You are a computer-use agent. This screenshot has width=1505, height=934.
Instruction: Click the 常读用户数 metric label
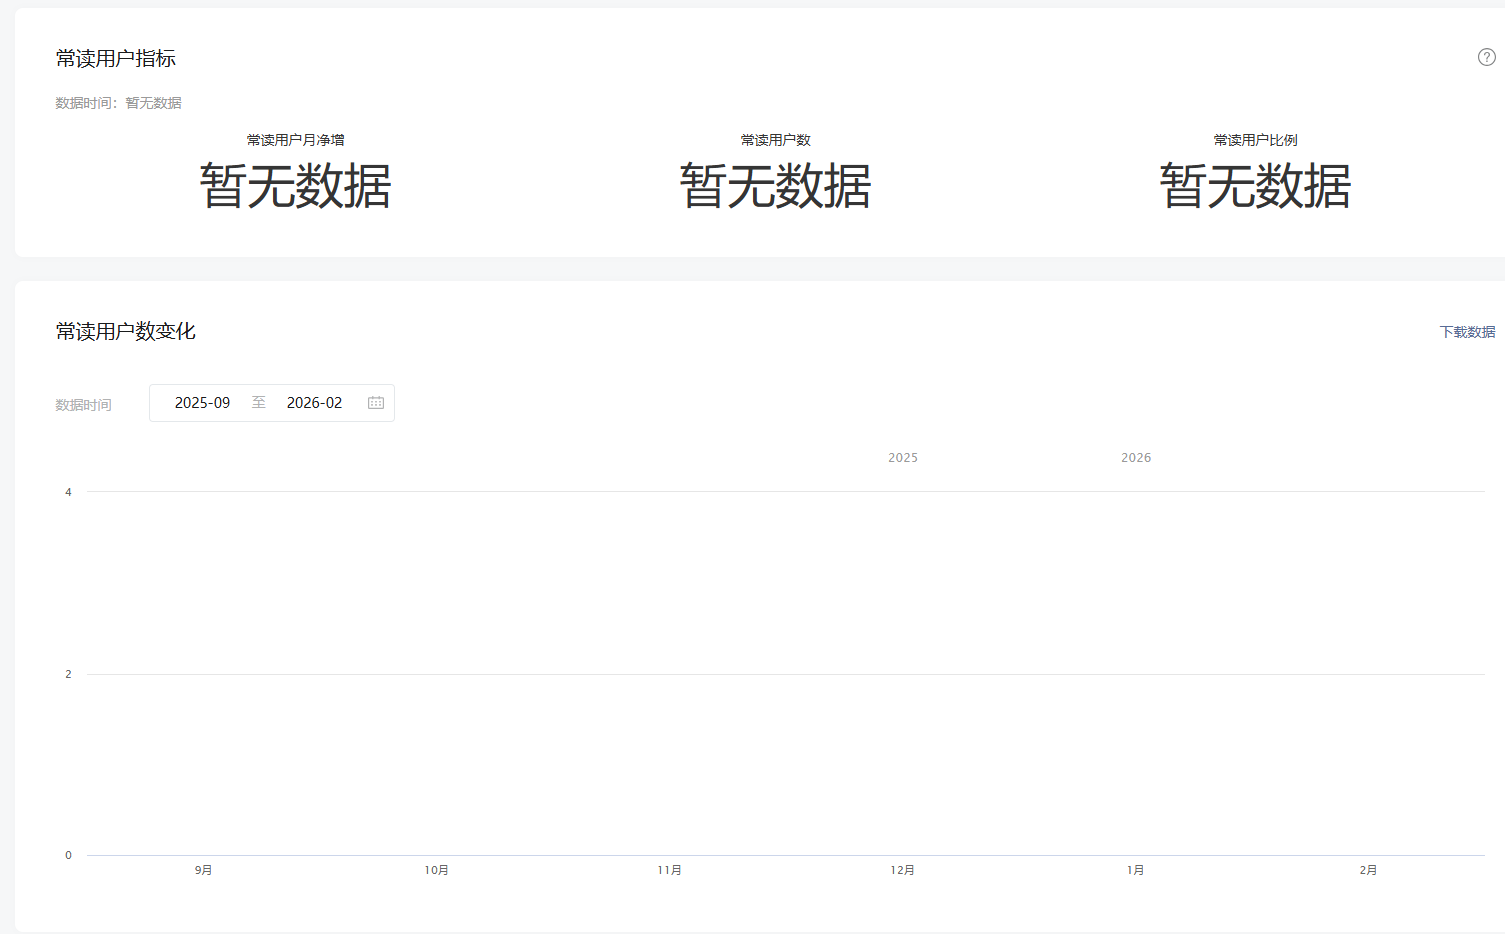[775, 140]
